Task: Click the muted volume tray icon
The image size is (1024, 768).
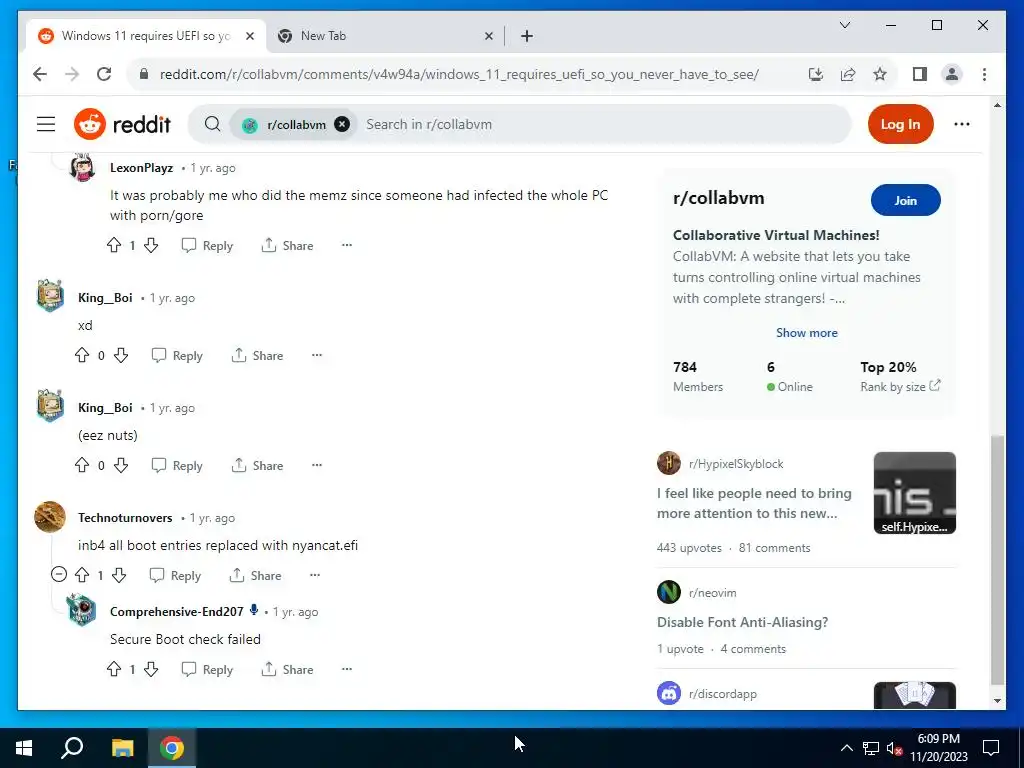Action: 895,748
